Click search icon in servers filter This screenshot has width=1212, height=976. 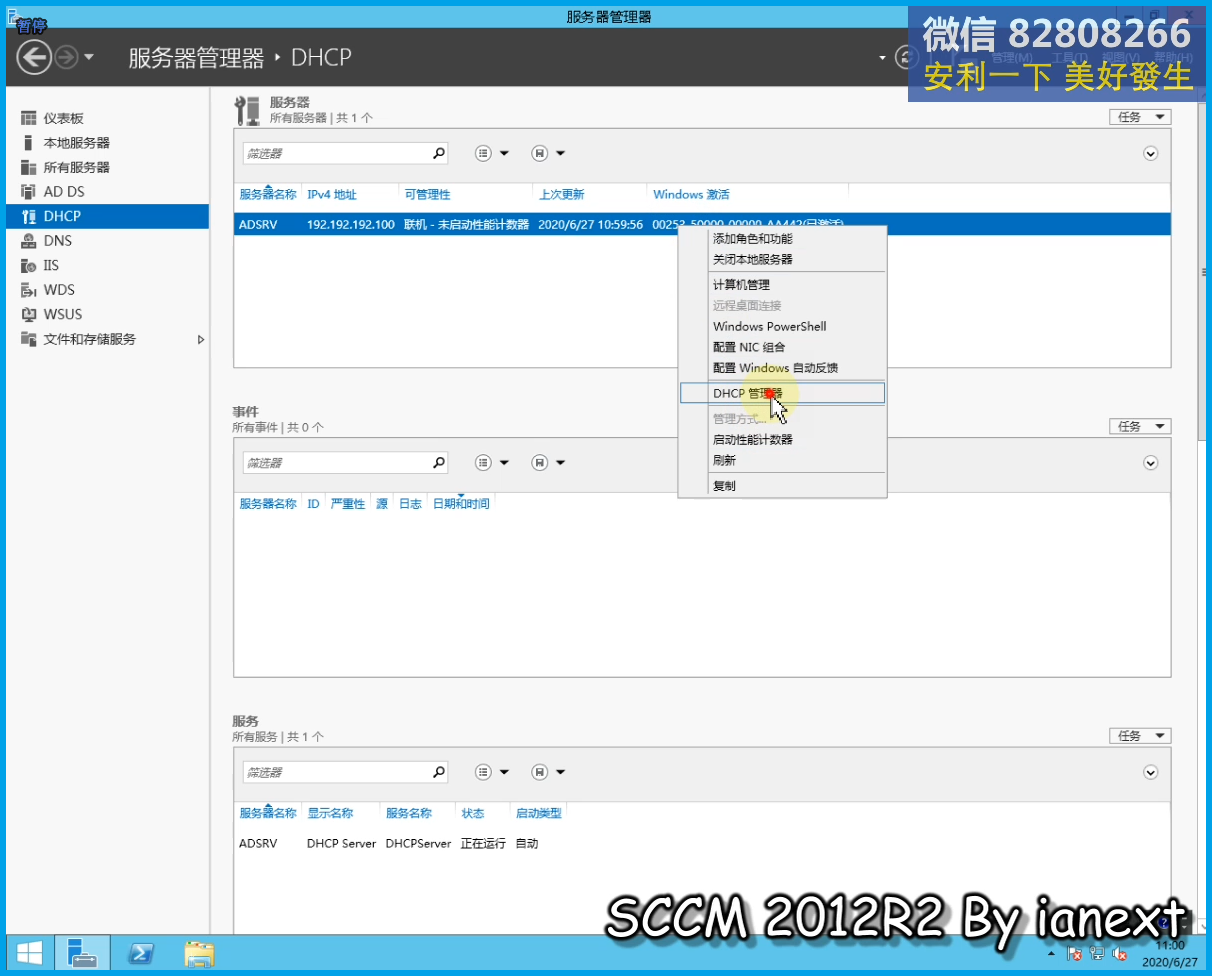[x=438, y=153]
